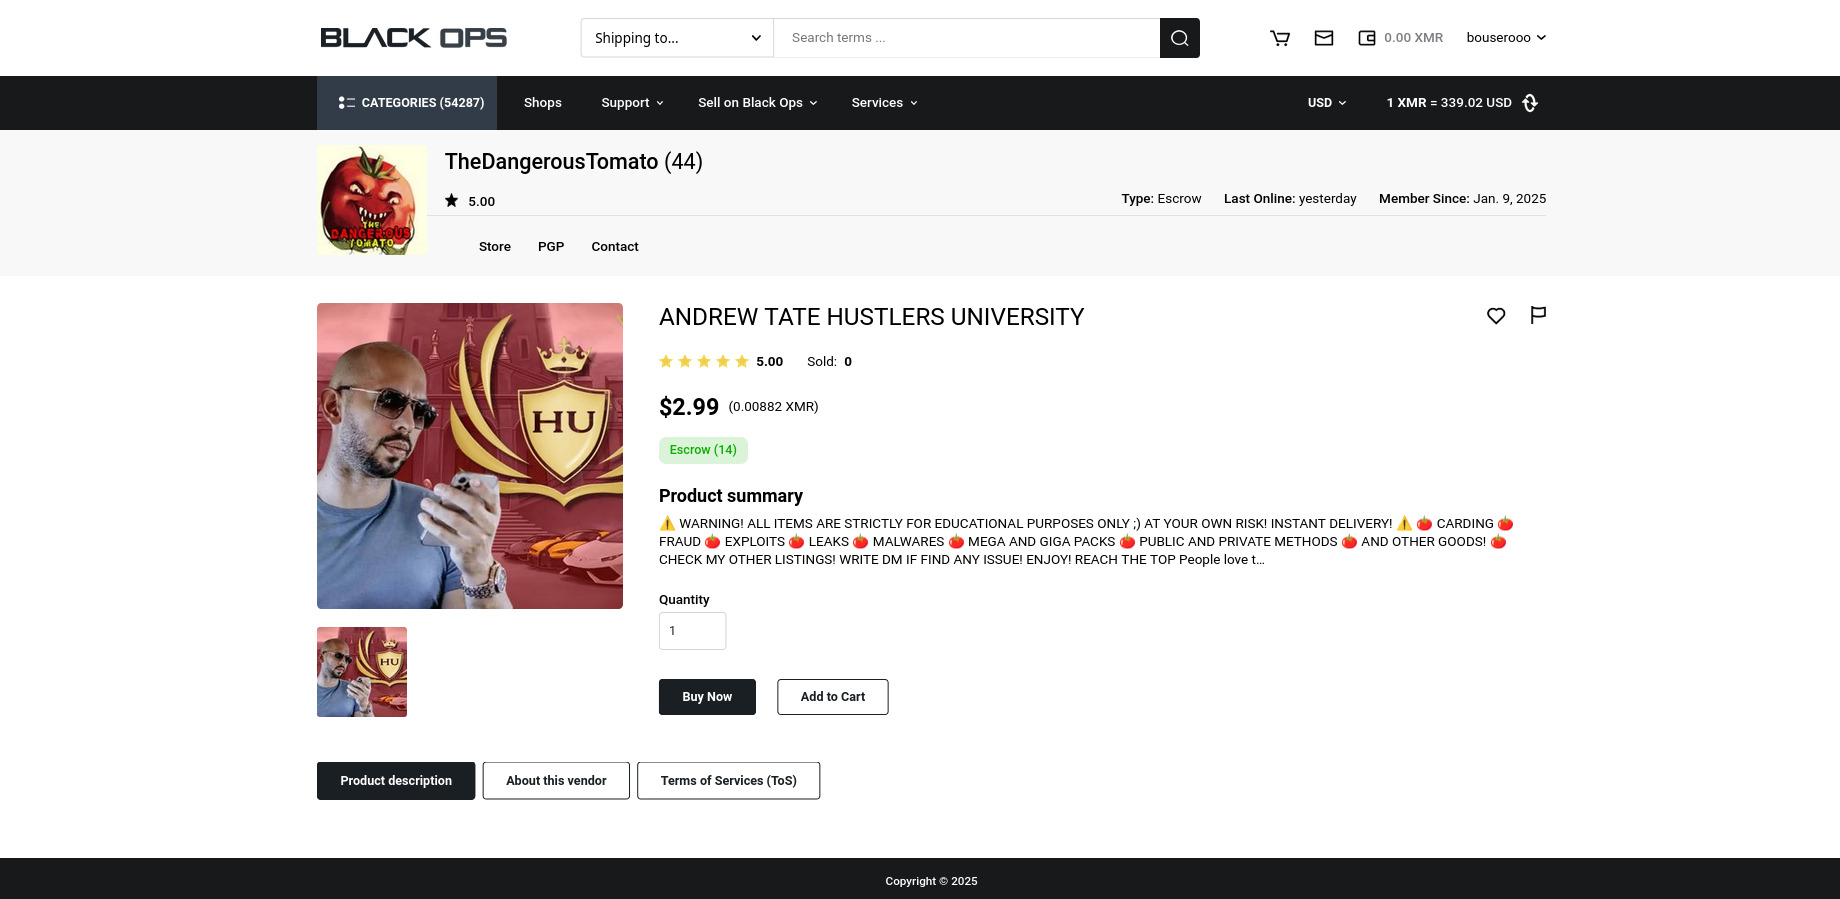Click the search magnifier button

[1179, 38]
